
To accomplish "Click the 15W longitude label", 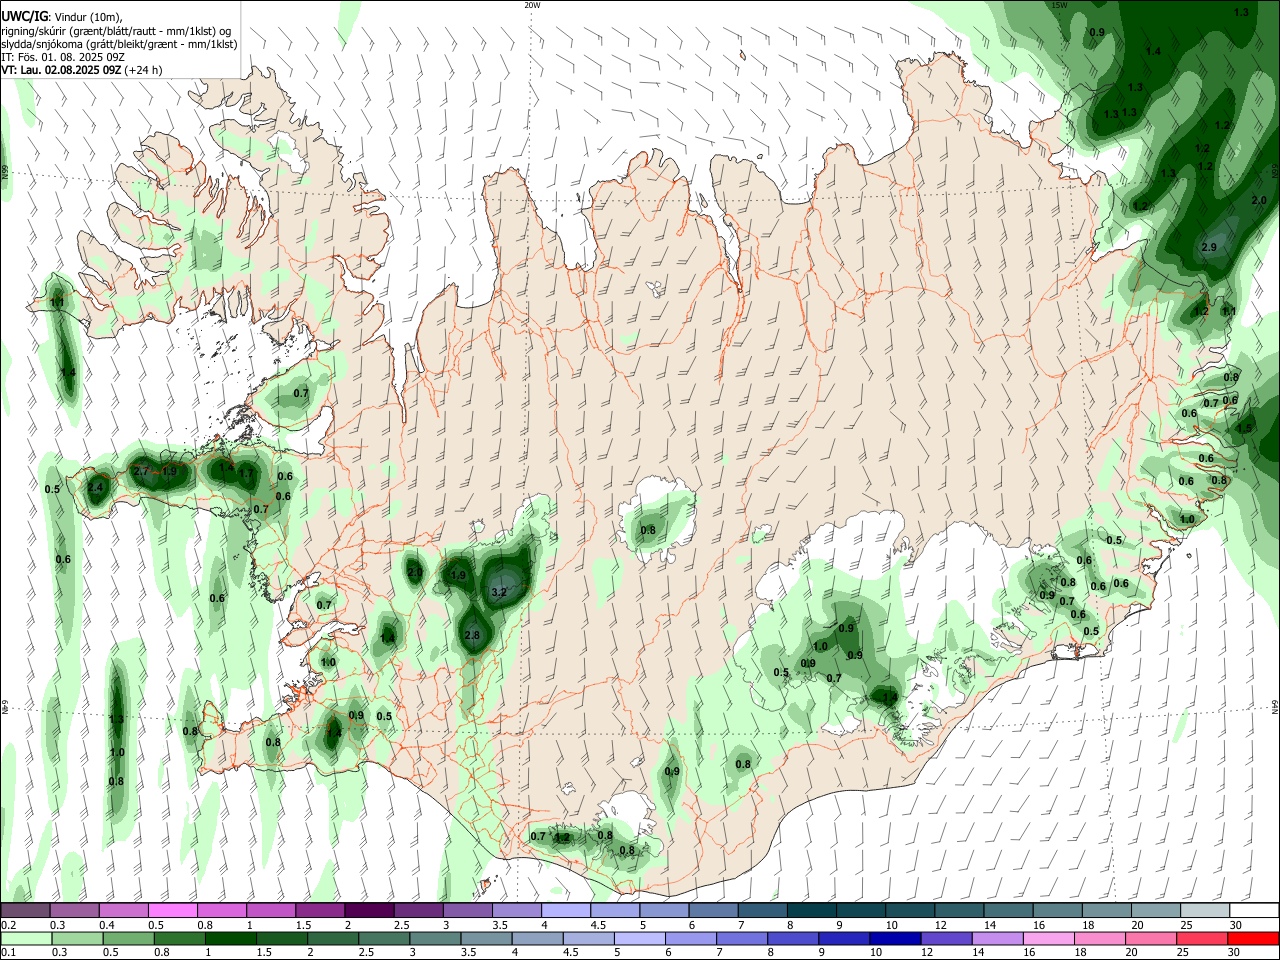I will [1060, 5].
